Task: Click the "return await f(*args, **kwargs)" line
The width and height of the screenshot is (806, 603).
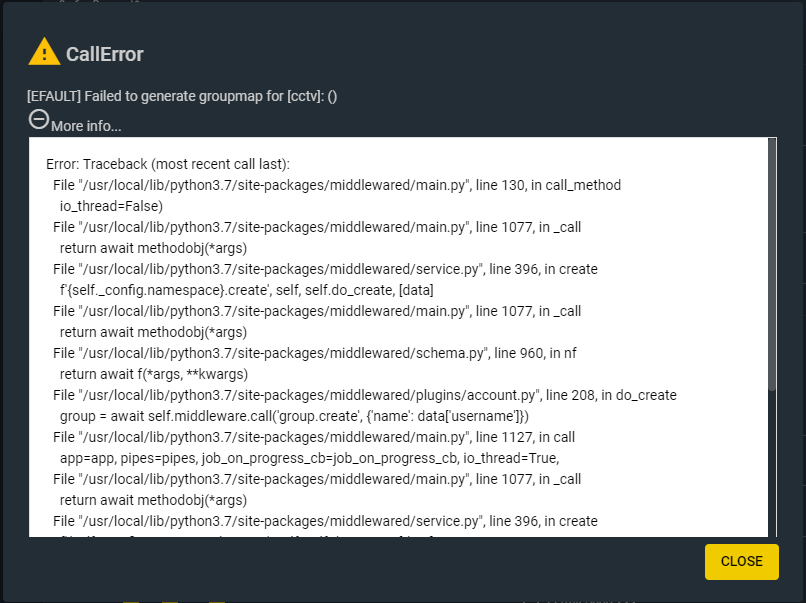Action: click(154, 374)
